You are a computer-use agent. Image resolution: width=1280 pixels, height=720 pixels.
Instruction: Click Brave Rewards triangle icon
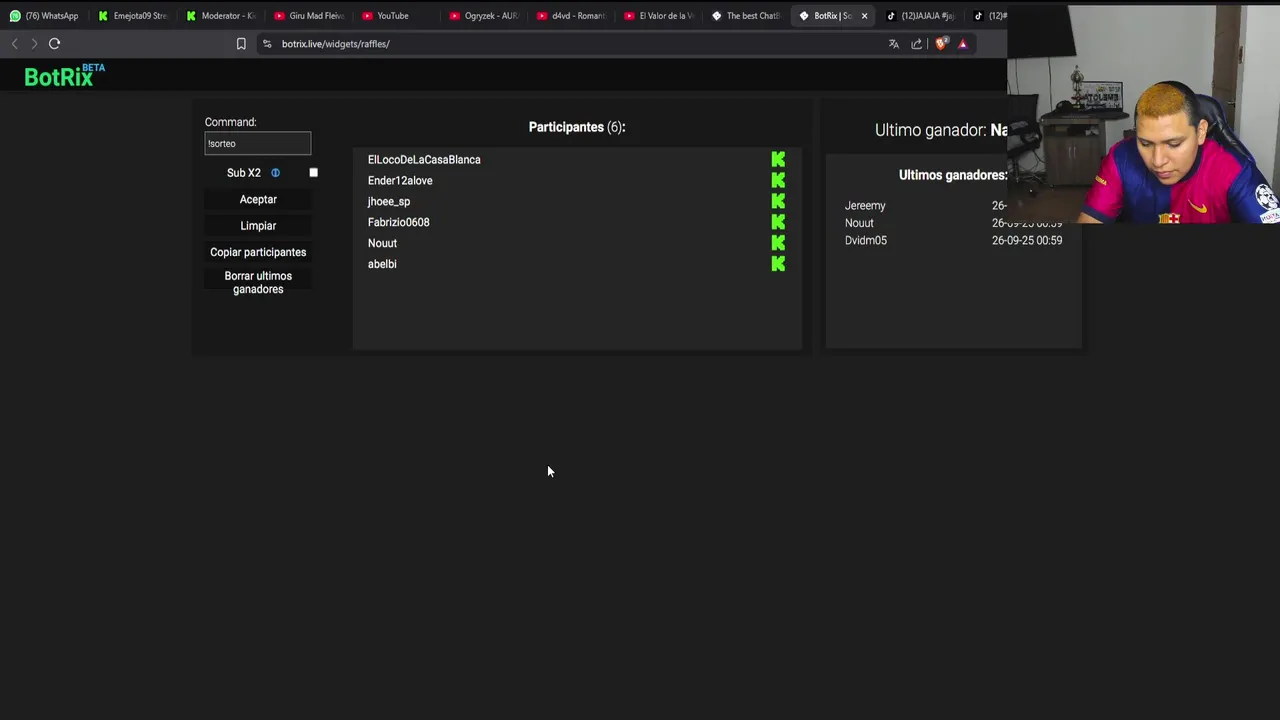click(x=963, y=44)
